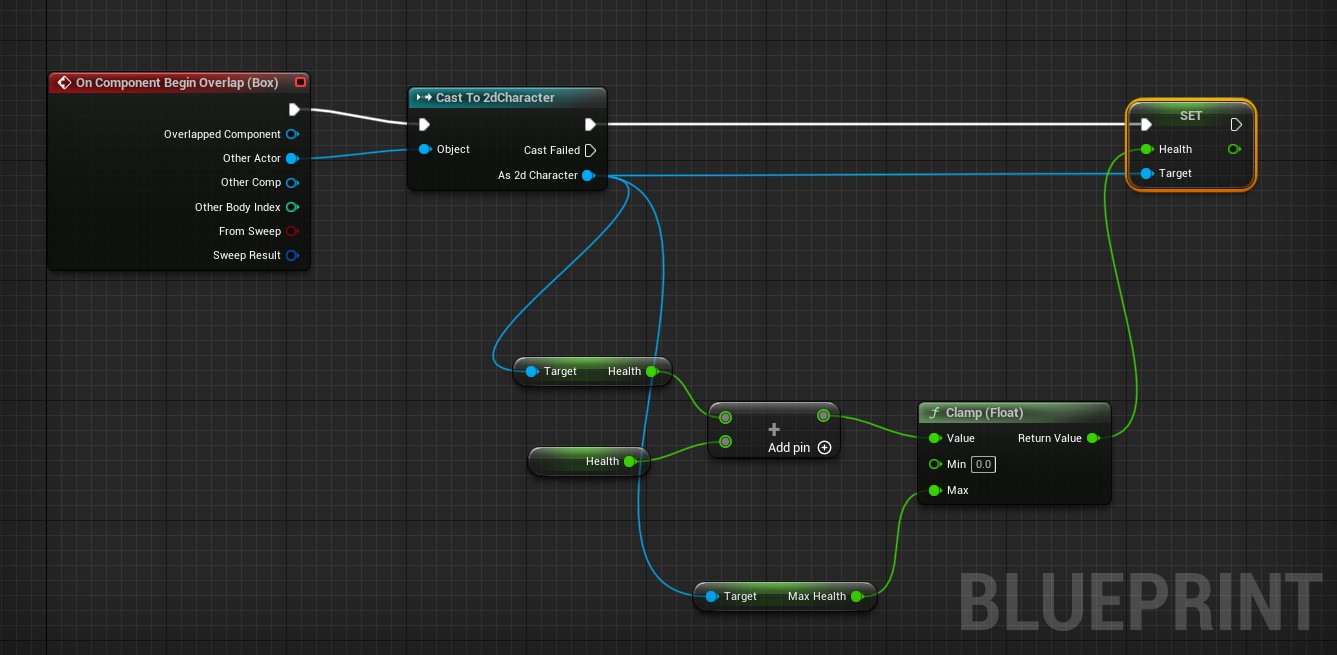Click the Max Health output pin
1337x655 pixels.
(857, 596)
